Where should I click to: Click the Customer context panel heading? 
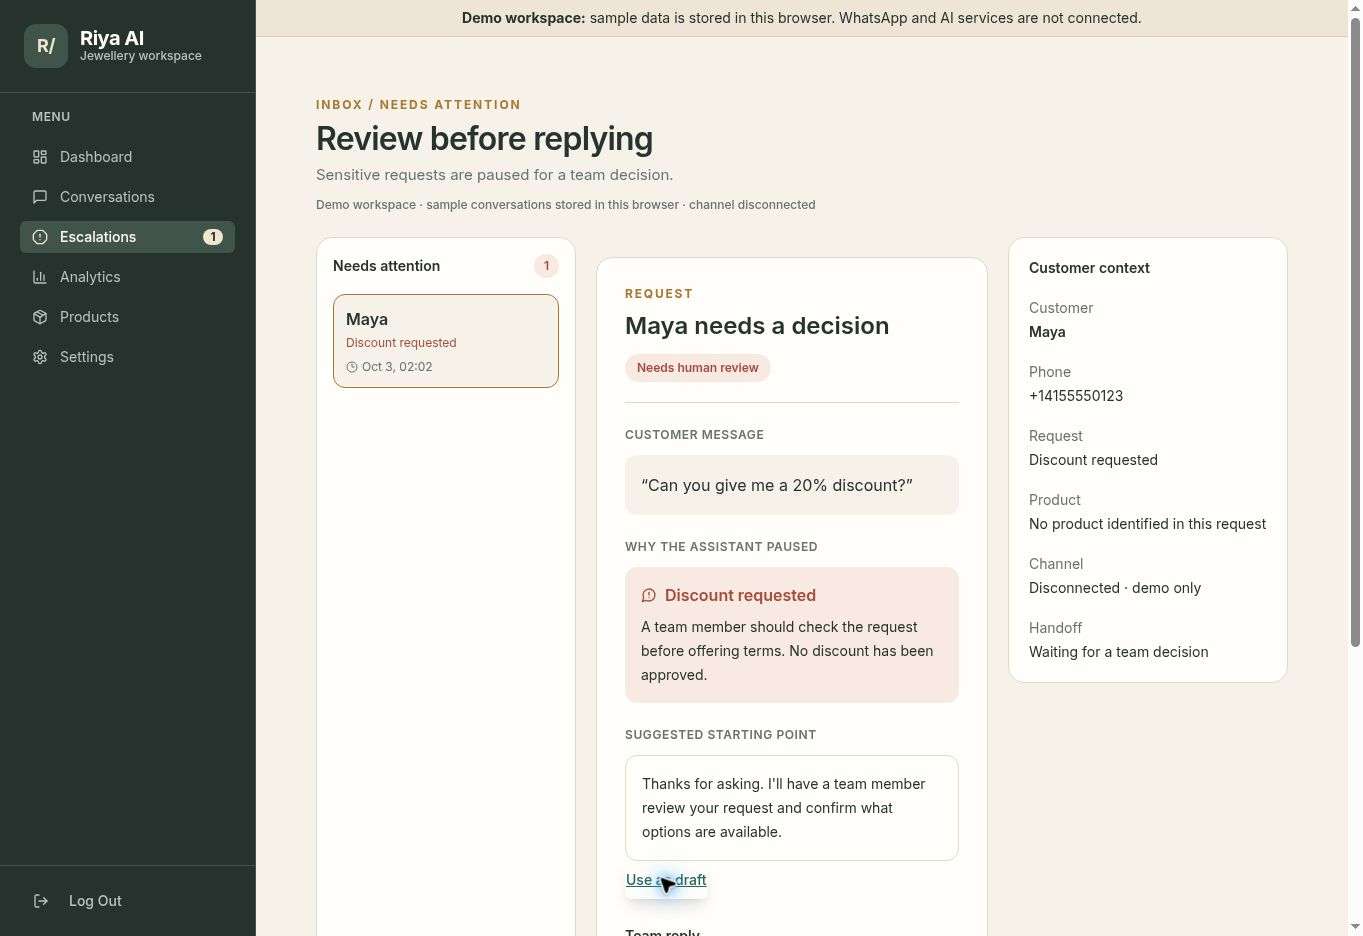(1089, 268)
